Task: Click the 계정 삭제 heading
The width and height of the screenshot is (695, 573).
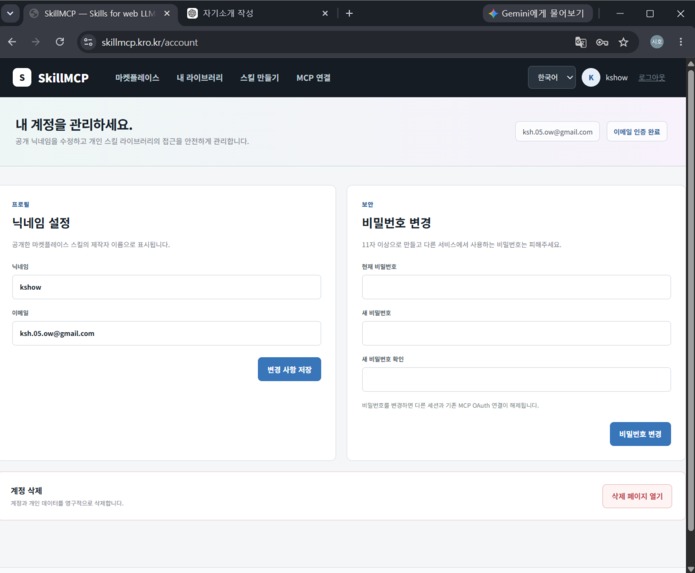Action: click(x=26, y=491)
